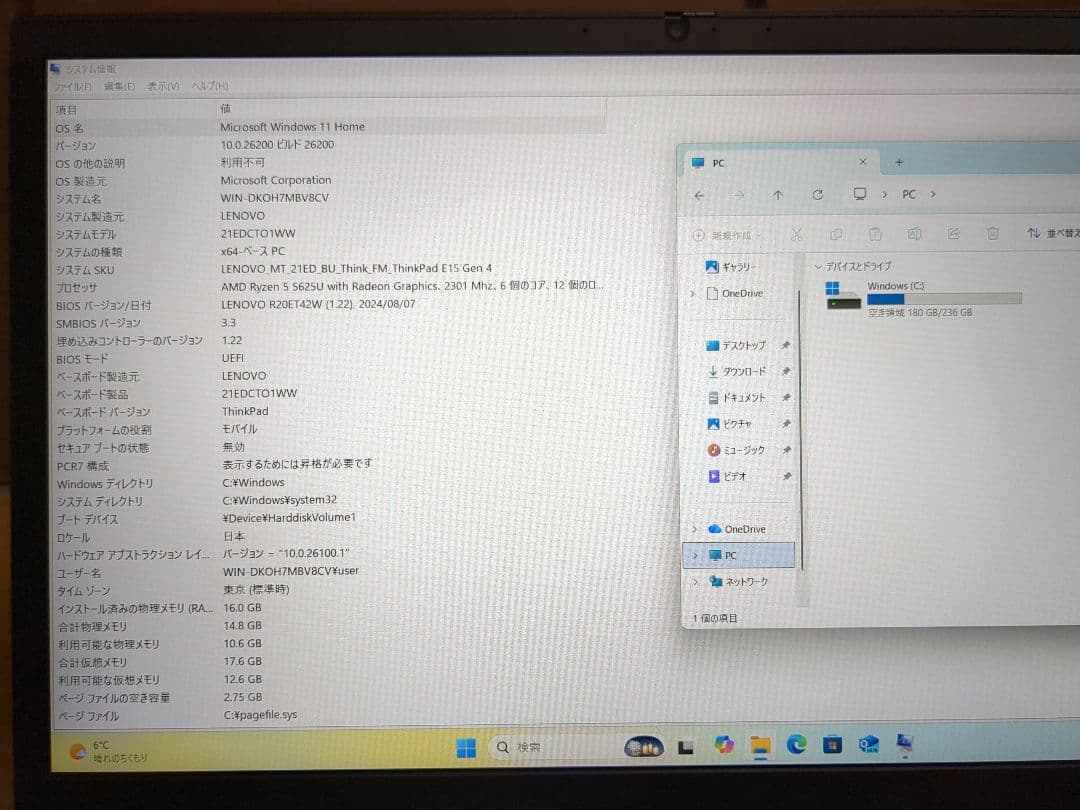Add a new tab in File Explorer
This screenshot has height=810, width=1080.
point(899,163)
